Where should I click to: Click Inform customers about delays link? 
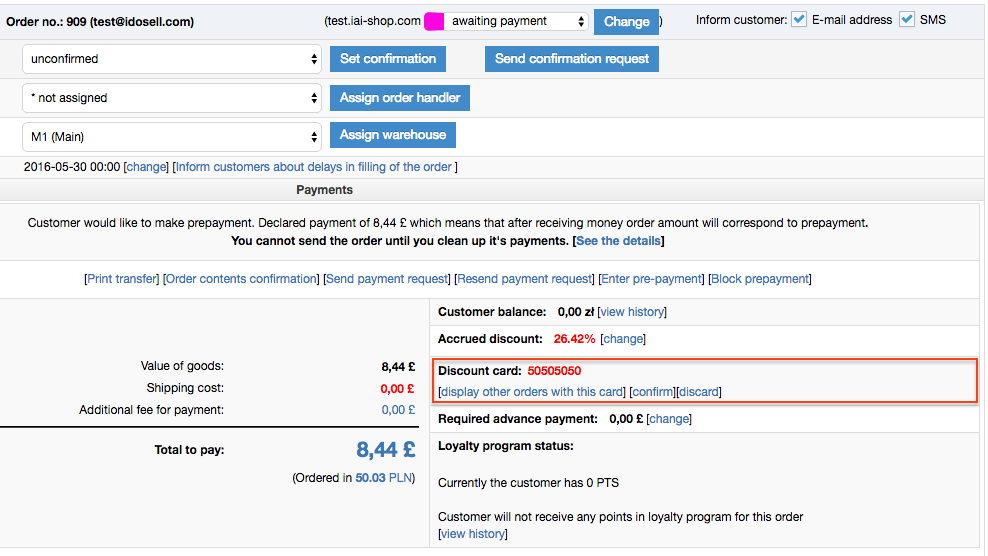click(x=314, y=167)
